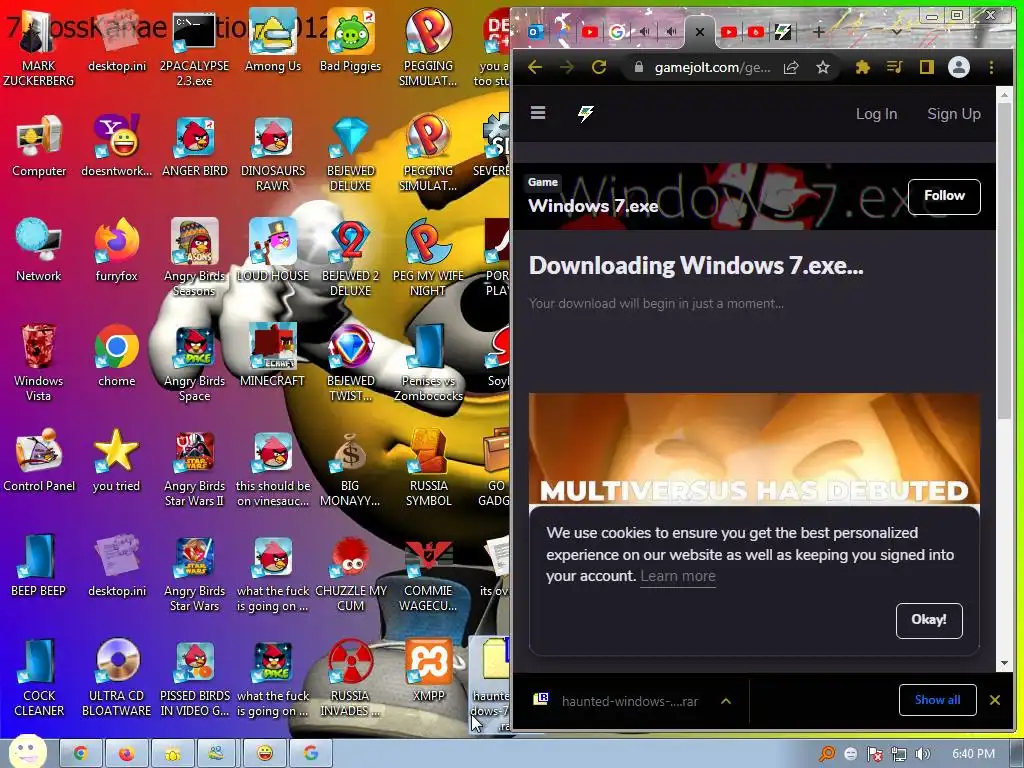
Task: Select the RUSSIA INVADES radiation icon
Action: point(350,677)
